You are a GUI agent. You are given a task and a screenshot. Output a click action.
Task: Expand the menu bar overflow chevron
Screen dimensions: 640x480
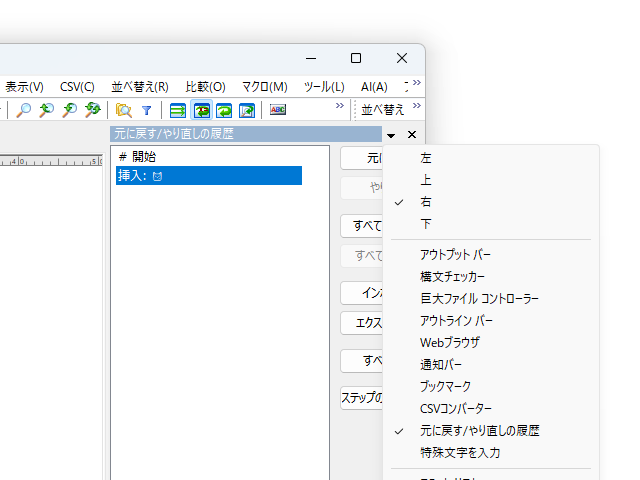tap(417, 82)
